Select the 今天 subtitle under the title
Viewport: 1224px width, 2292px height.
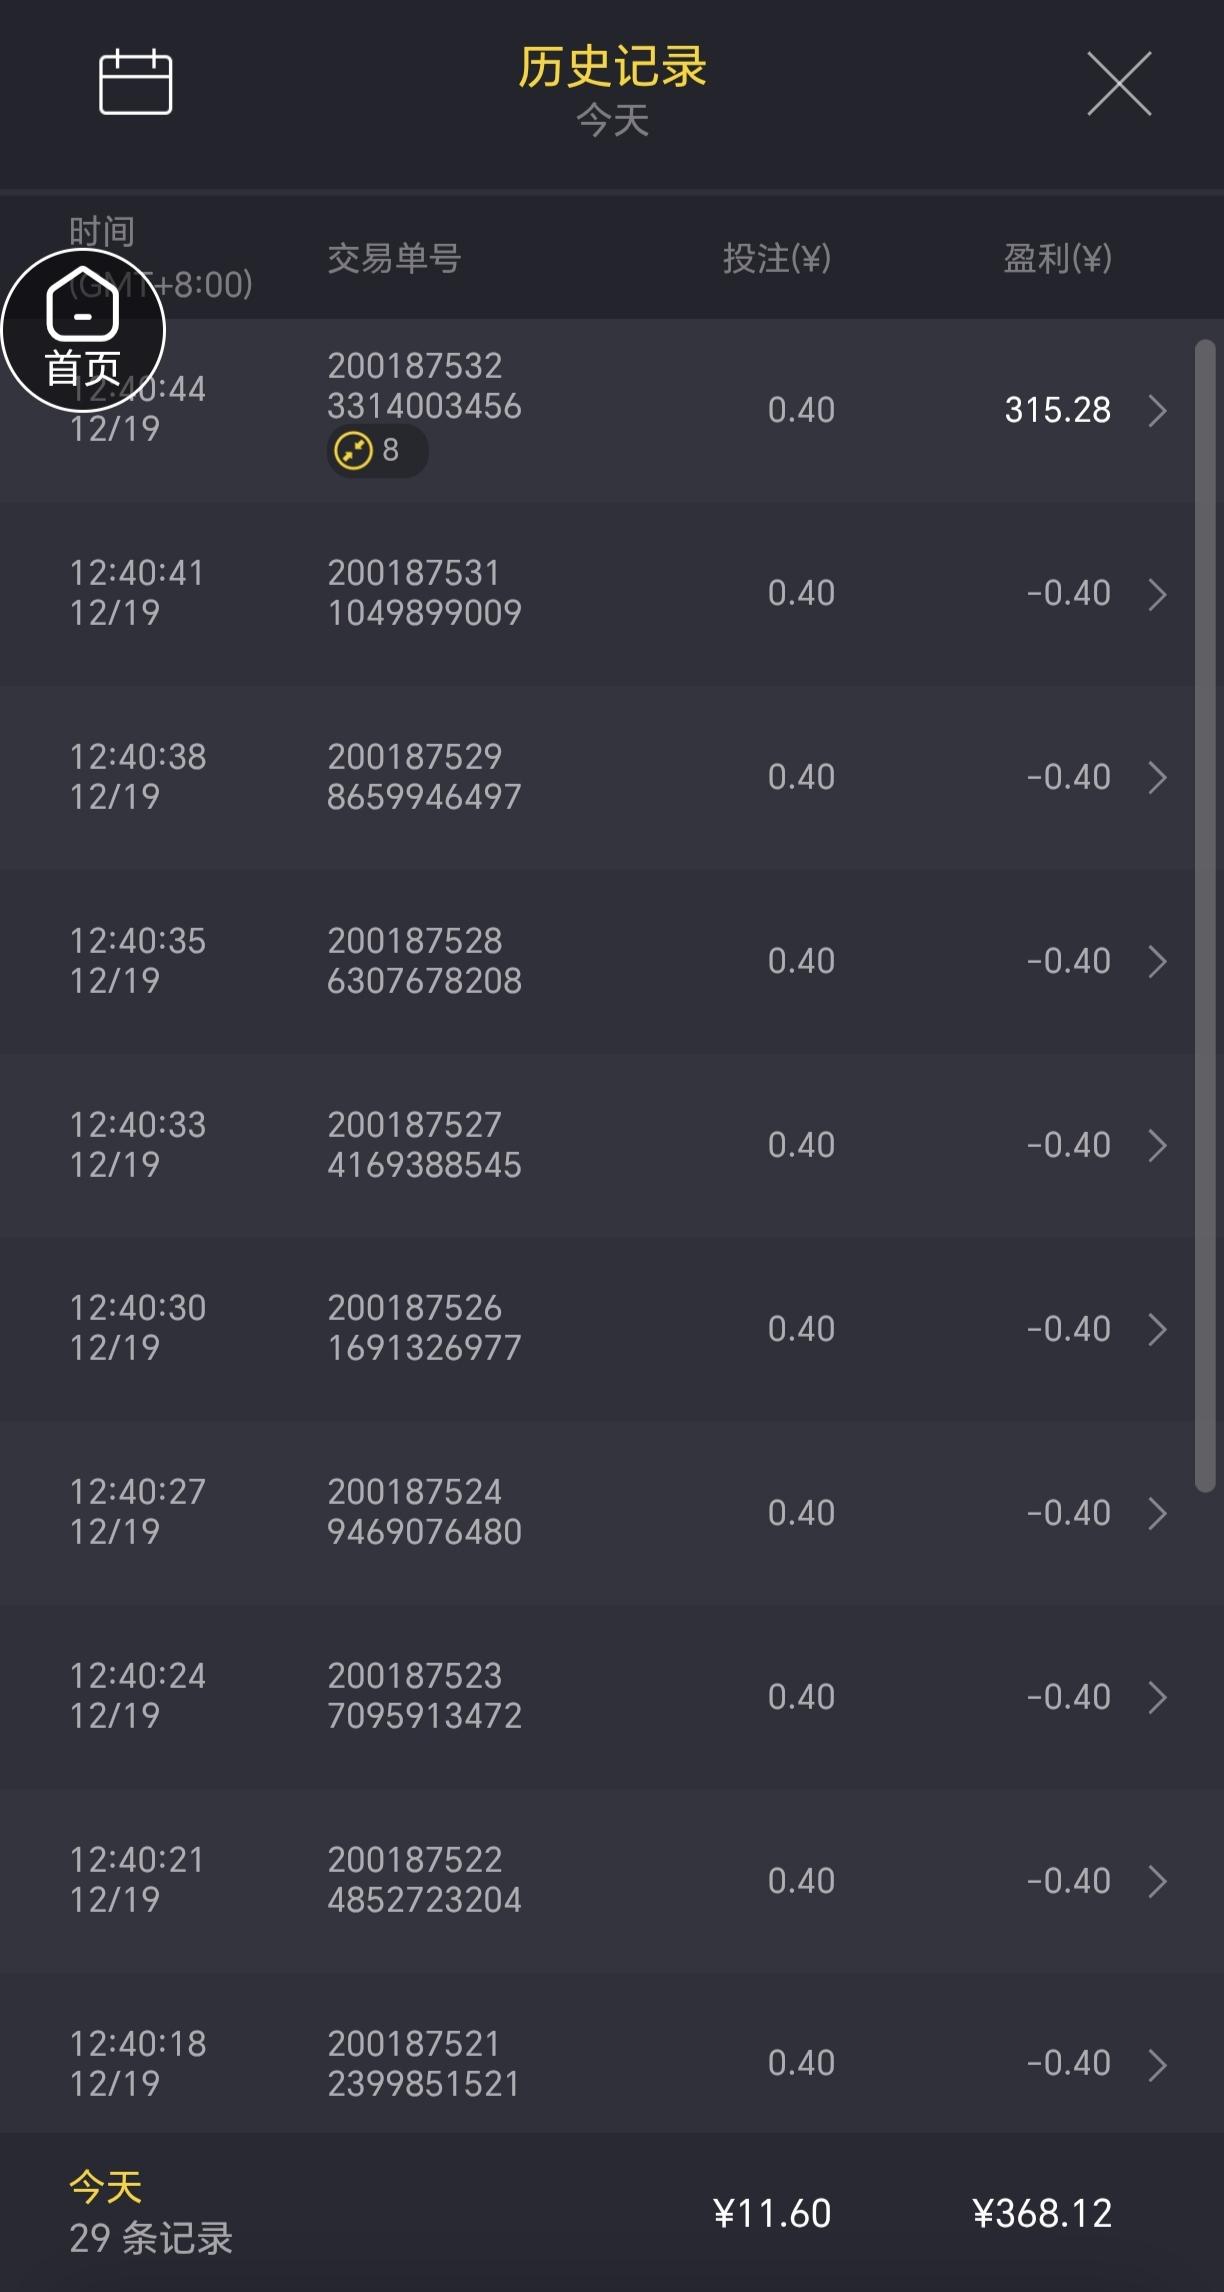coord(612,121)
